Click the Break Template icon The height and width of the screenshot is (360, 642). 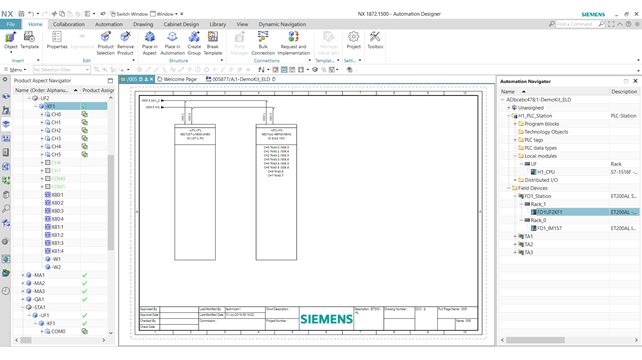(212, 37)
